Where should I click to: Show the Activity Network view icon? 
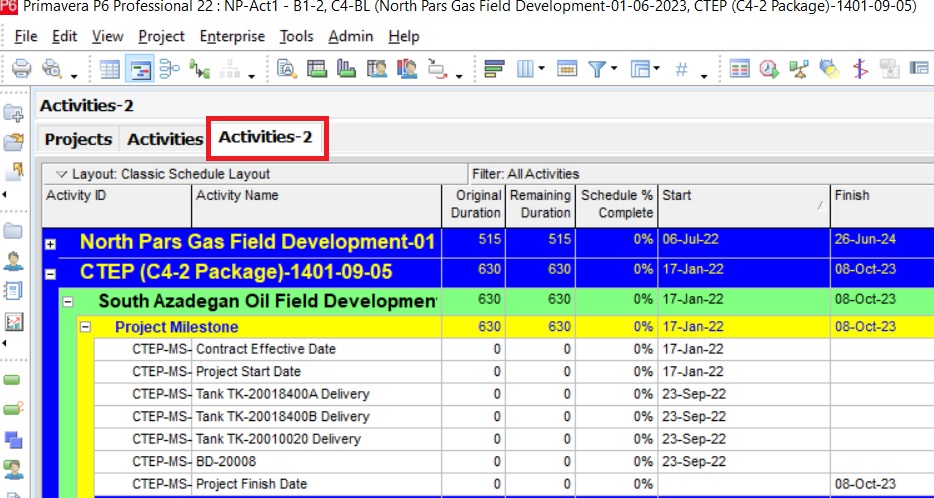click(170, 69)
